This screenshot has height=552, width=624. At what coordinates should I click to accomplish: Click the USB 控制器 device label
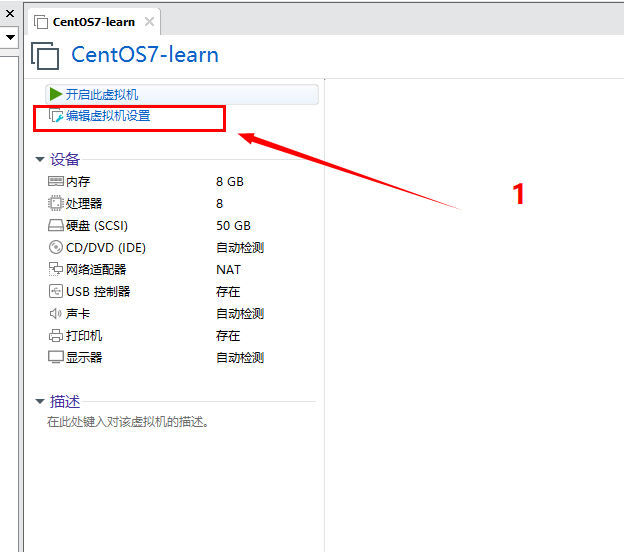(x=98, y=292)
